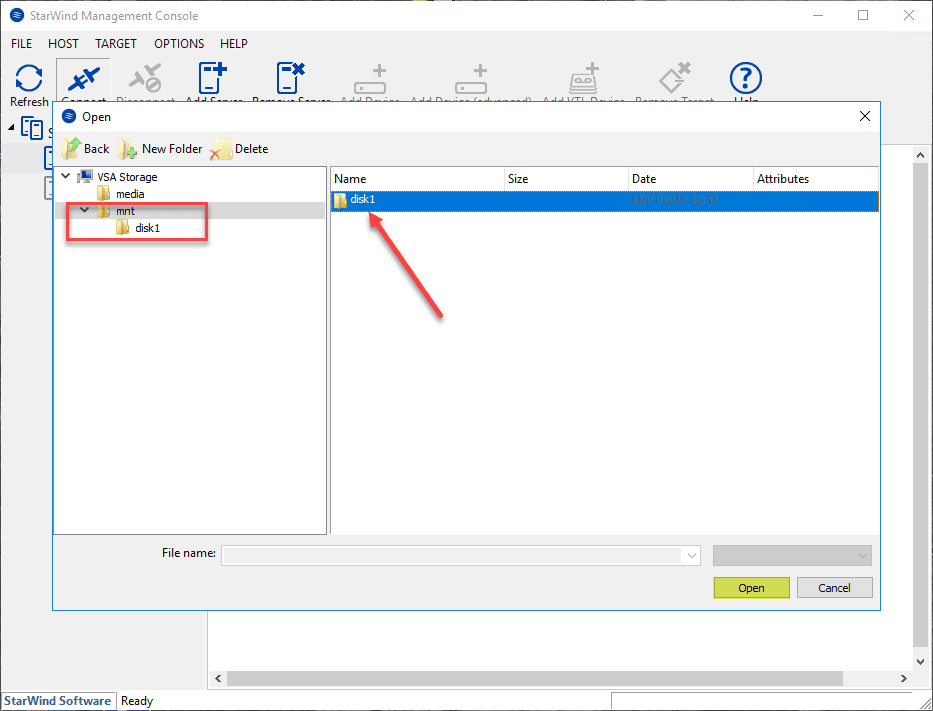933x711 pixels.
Task: Click the Delete folder icon
Action: click(220, 149)
